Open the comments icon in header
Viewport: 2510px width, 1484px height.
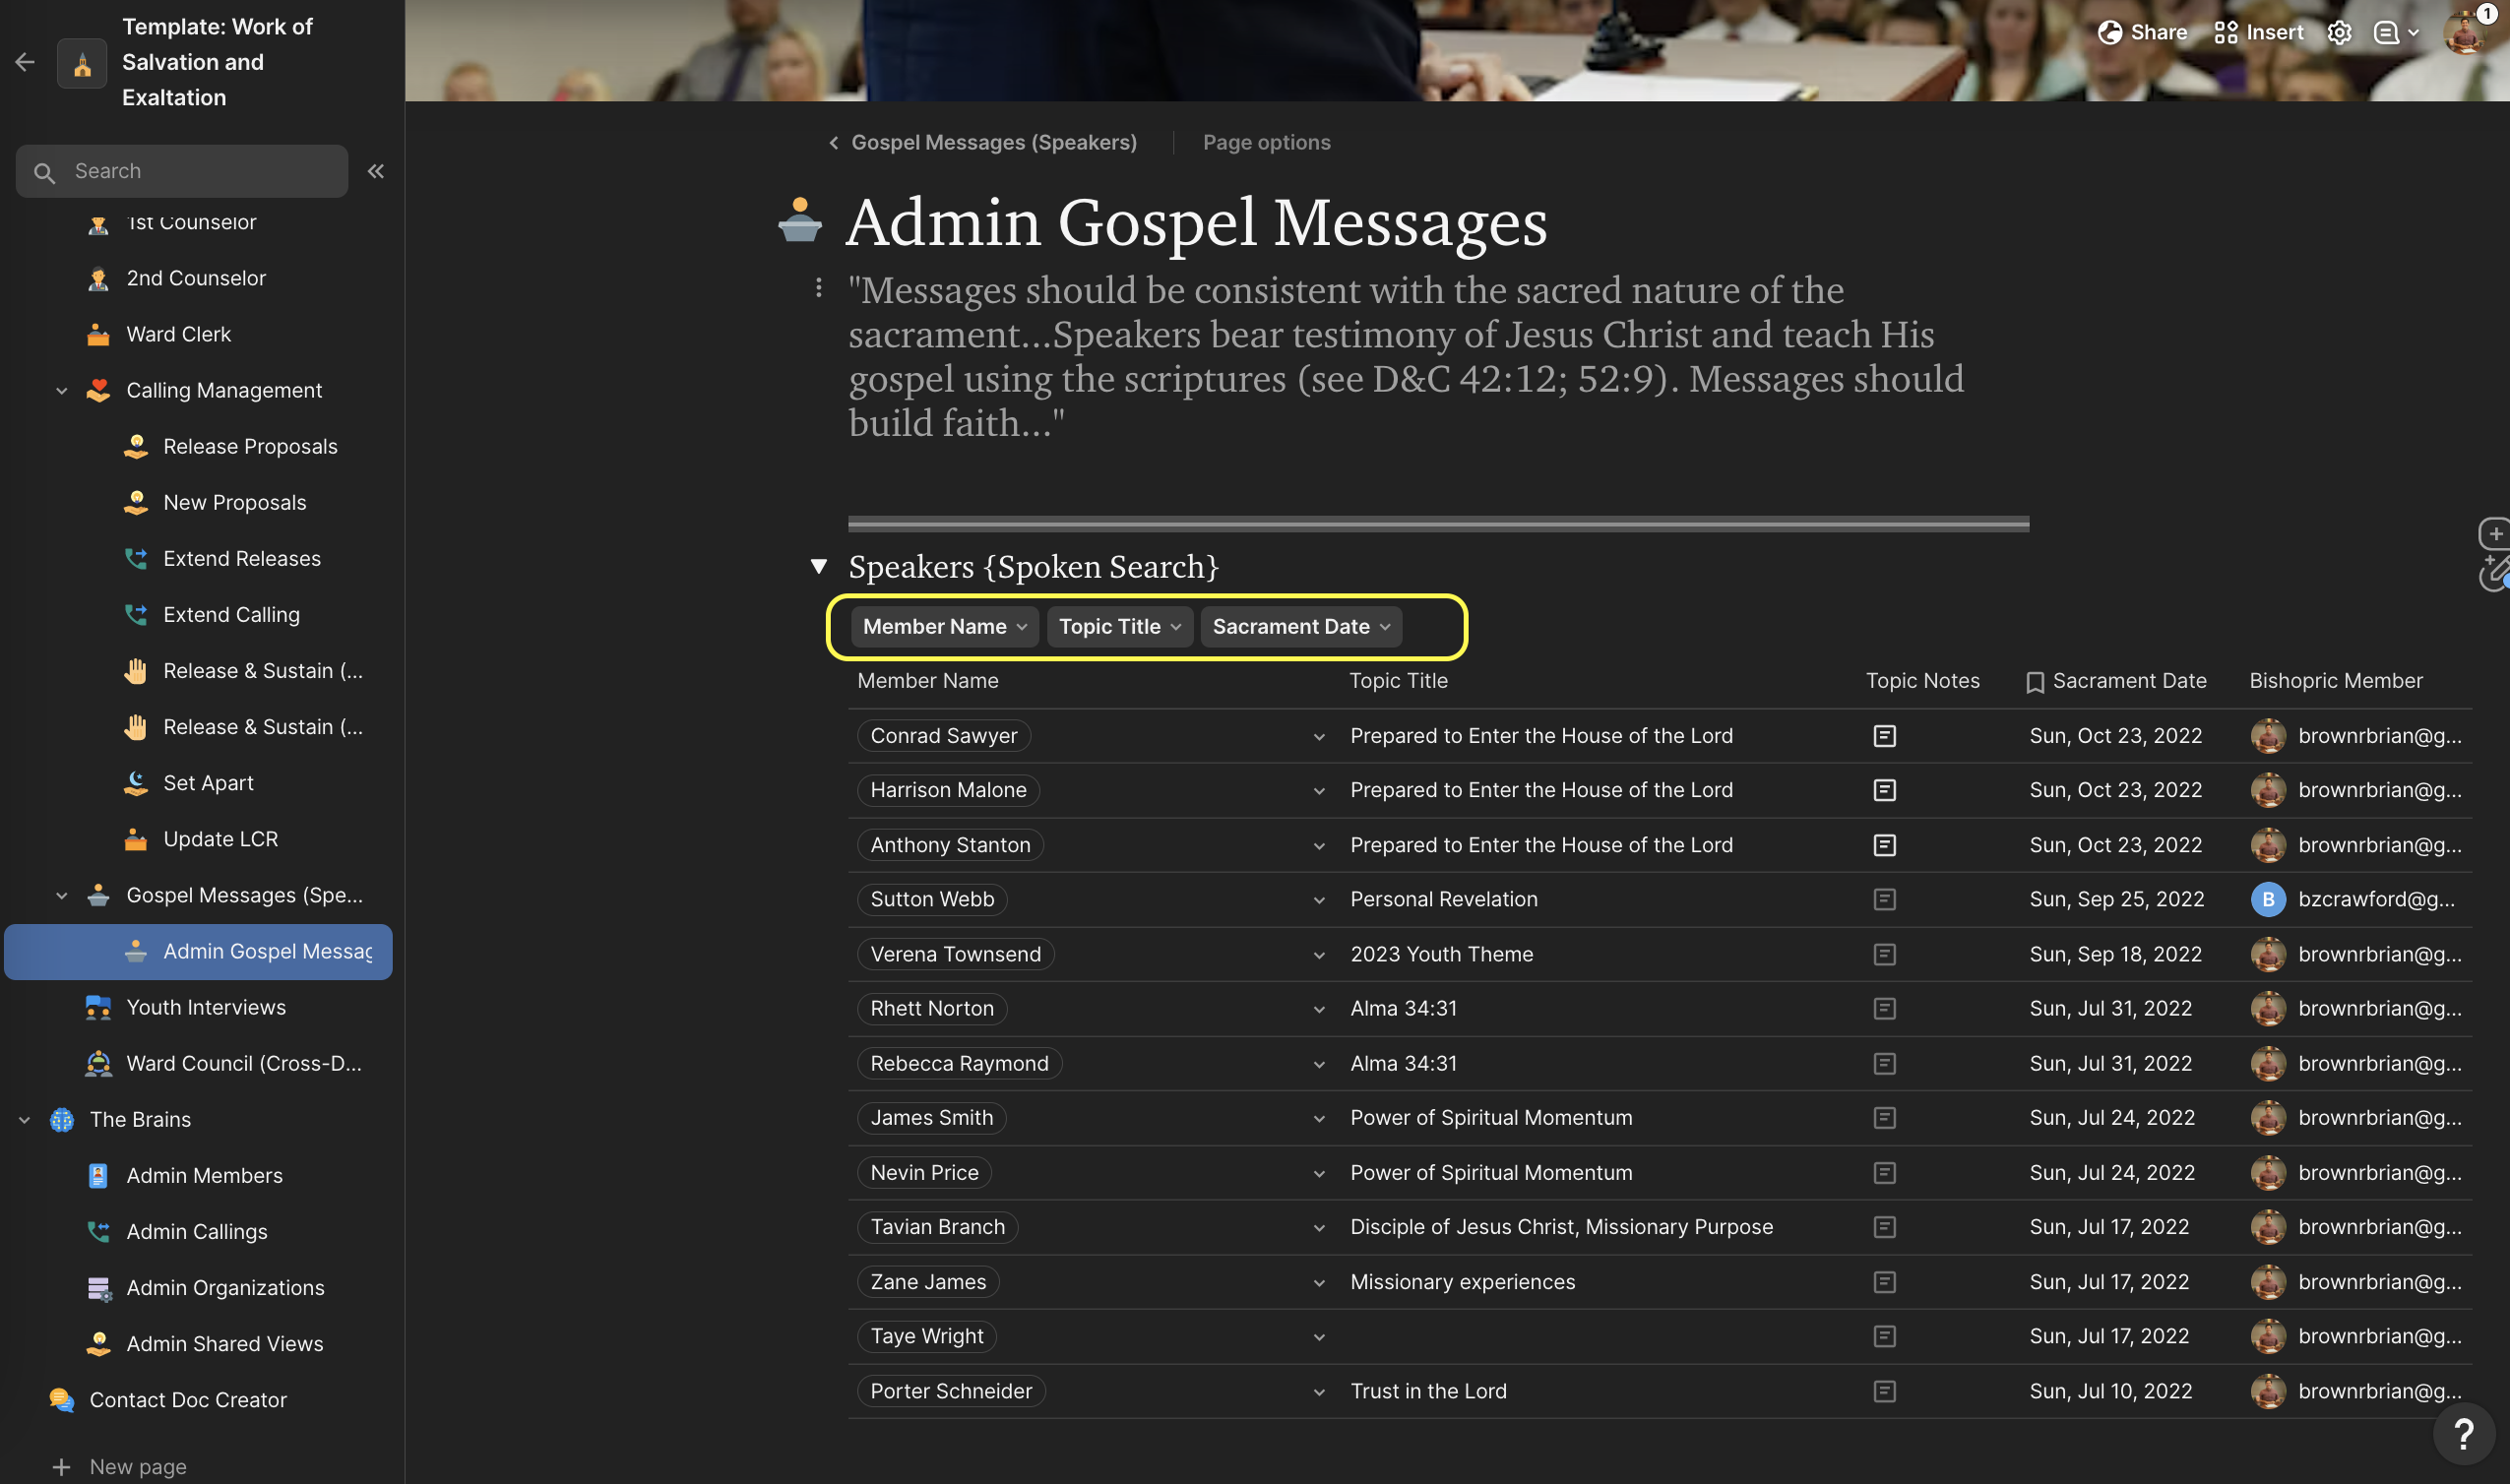pos(2386,33)
